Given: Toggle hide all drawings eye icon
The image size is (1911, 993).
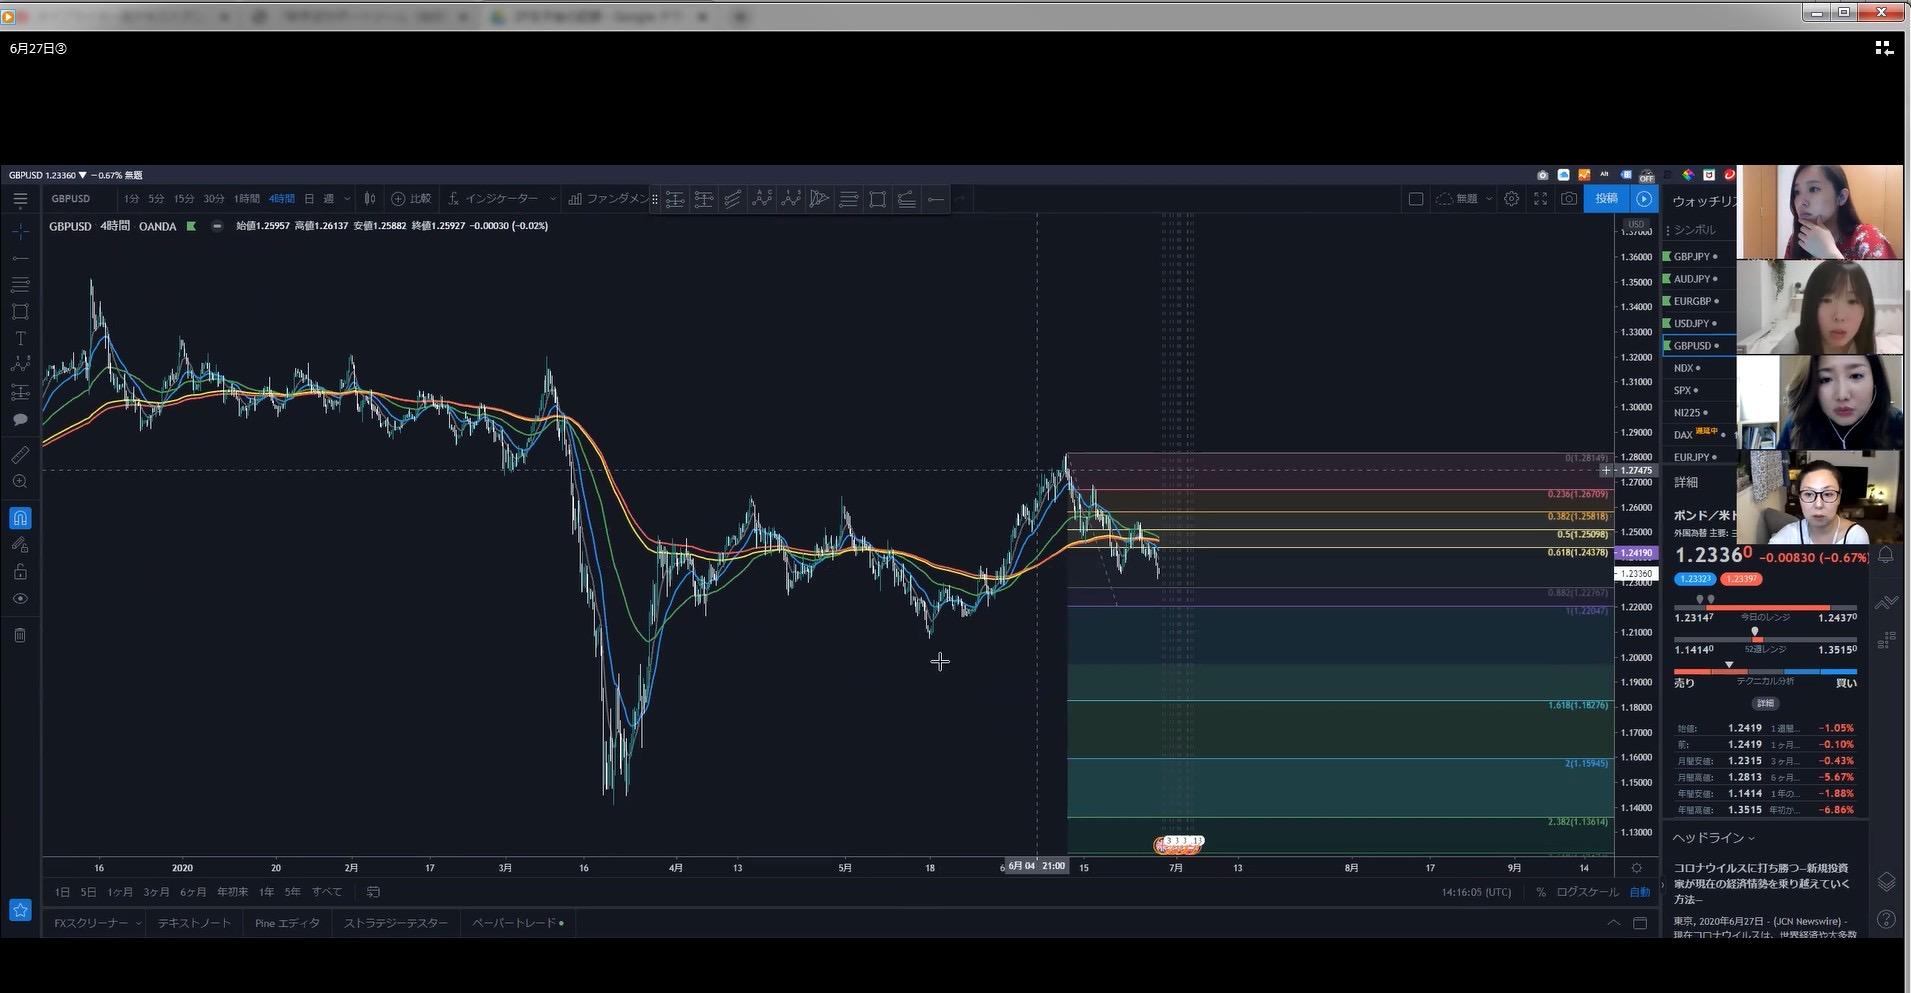Looking at the screenshot, I should coord(20,599).
